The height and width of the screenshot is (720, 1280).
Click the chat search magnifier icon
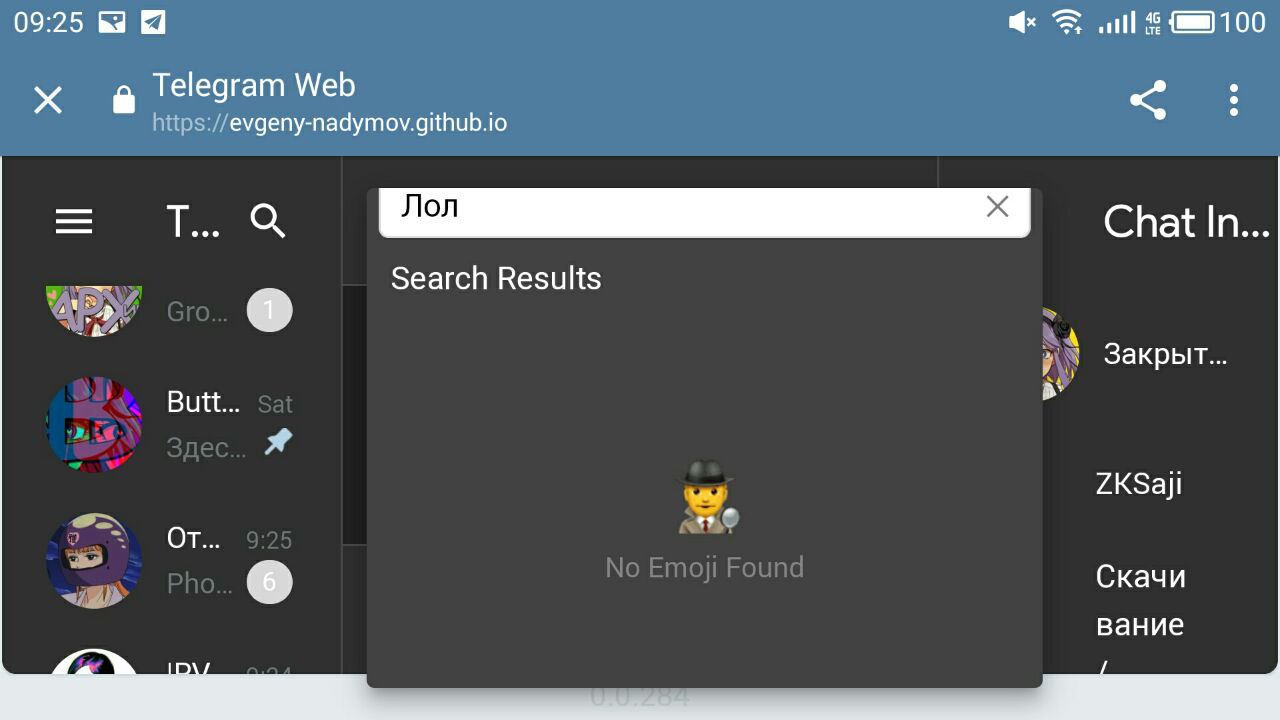[268, 221]
